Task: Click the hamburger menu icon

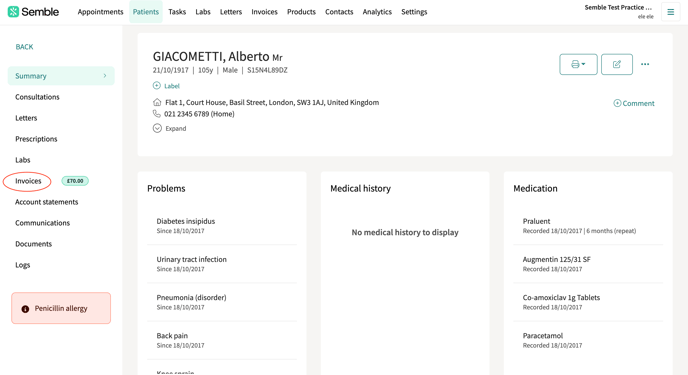Action: pyautogui.click(x=670, y=12)
